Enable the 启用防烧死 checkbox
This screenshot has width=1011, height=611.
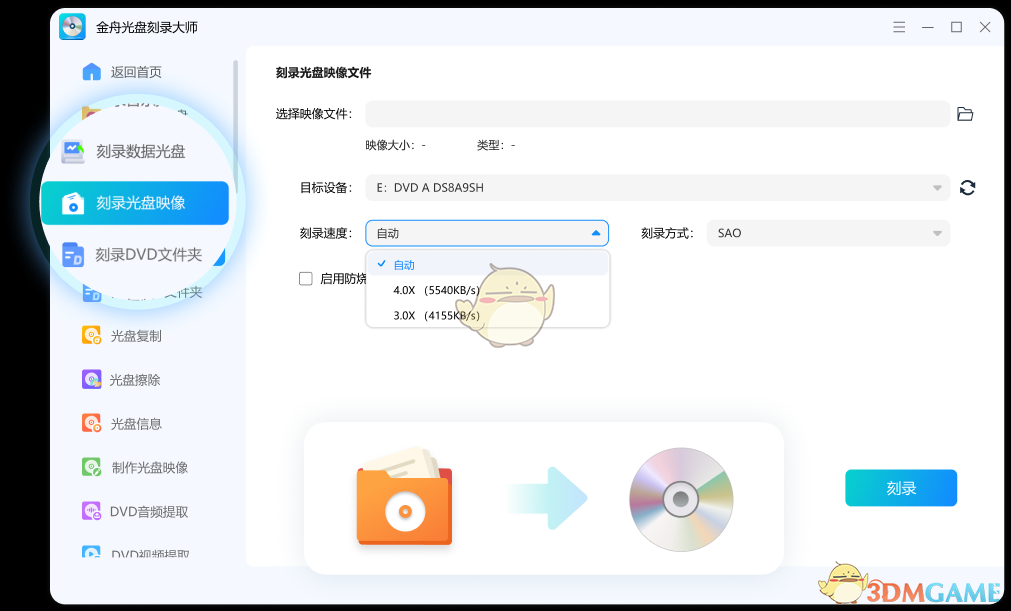pos(306,278)
